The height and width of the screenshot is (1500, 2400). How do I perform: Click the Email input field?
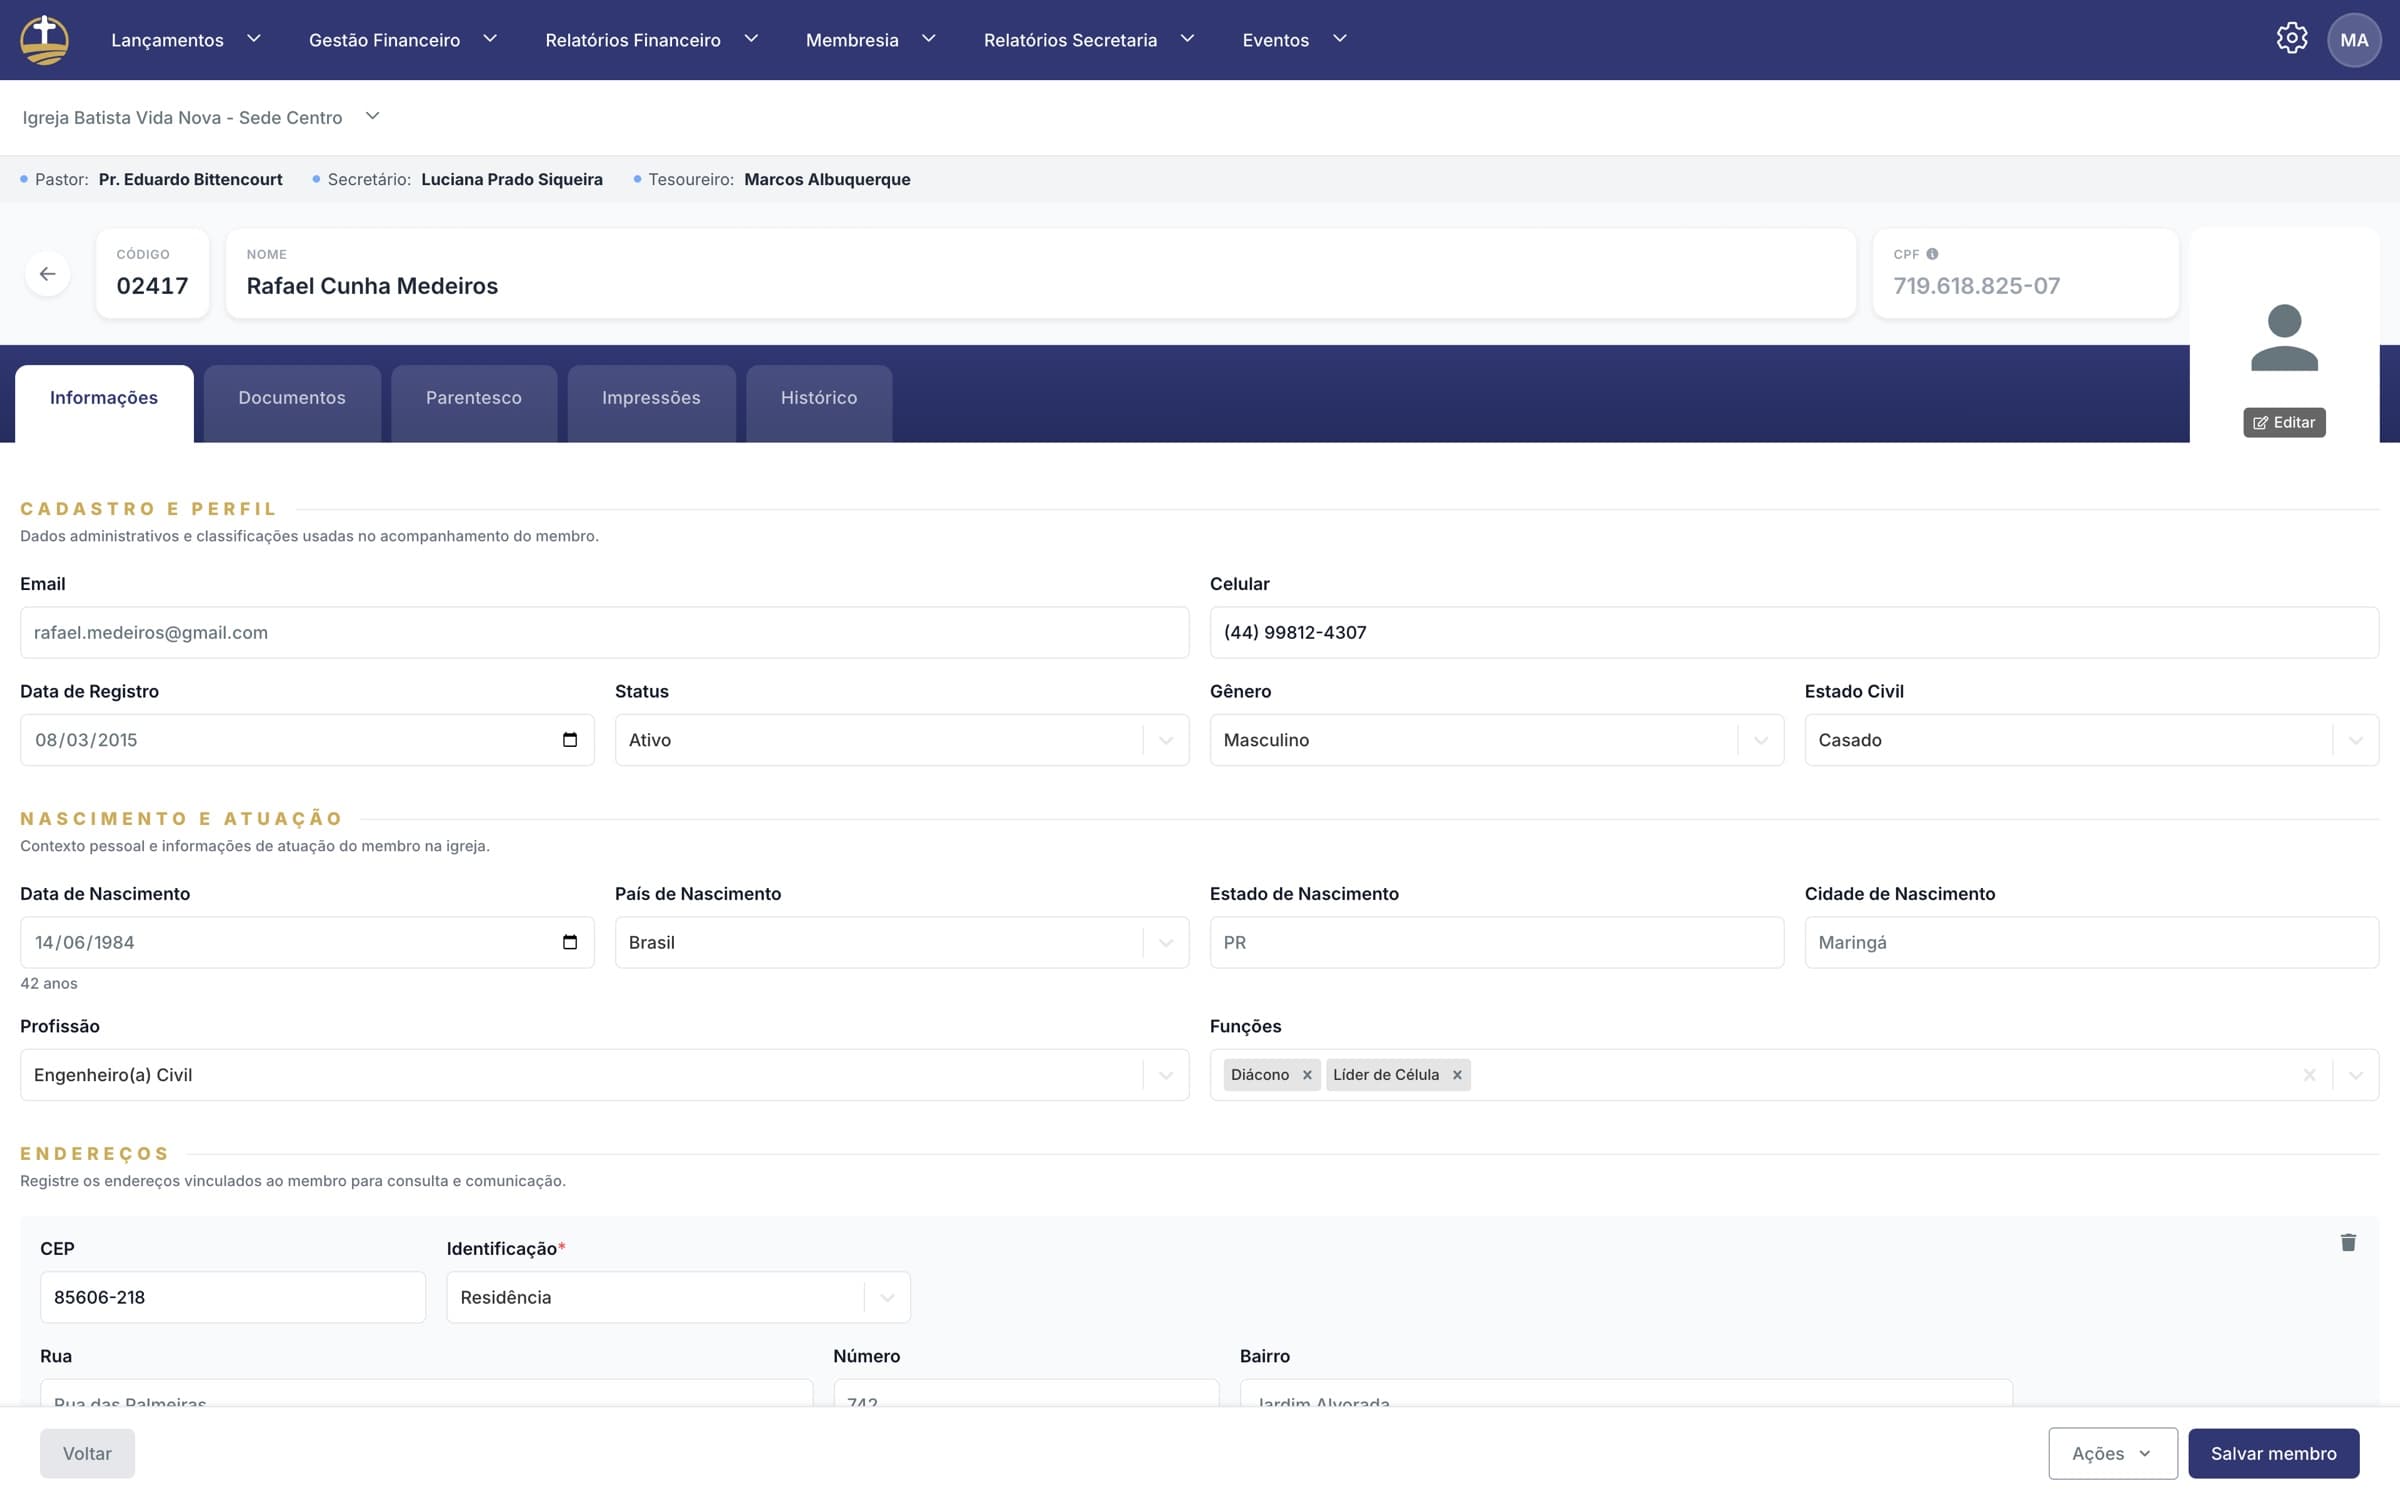604,632
